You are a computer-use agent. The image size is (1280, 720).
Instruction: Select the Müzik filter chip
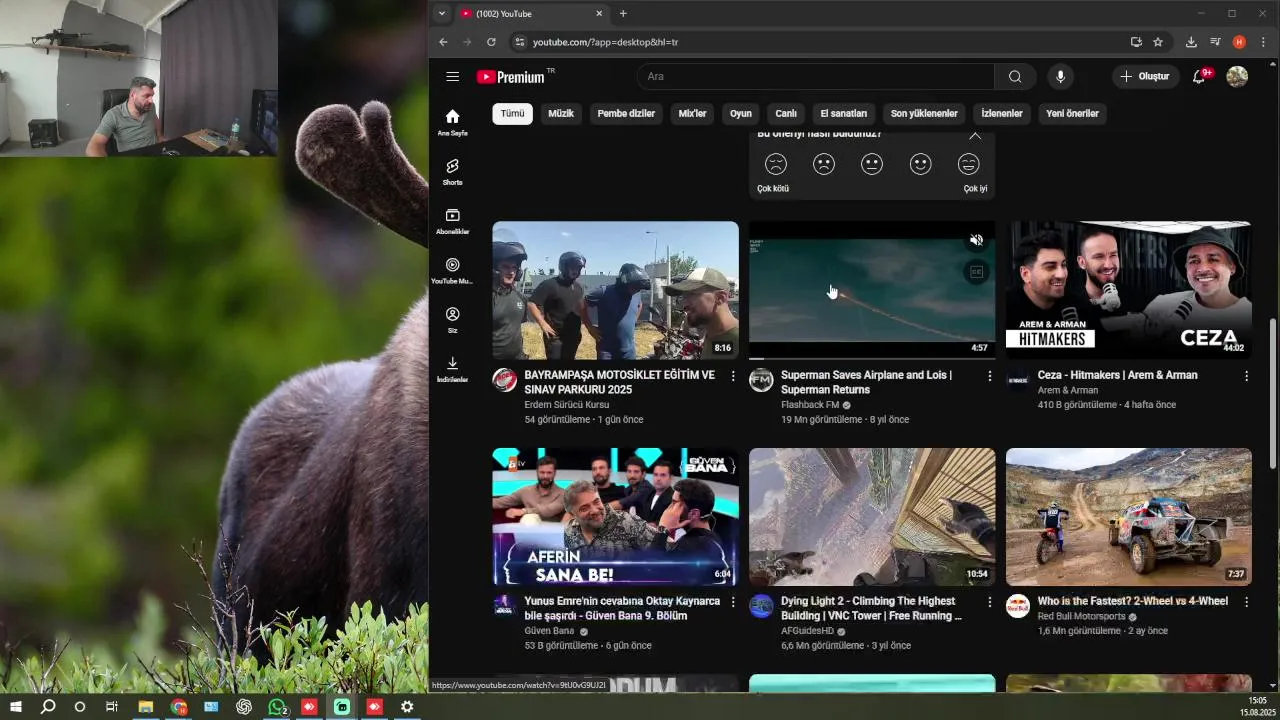pos(561,113)
